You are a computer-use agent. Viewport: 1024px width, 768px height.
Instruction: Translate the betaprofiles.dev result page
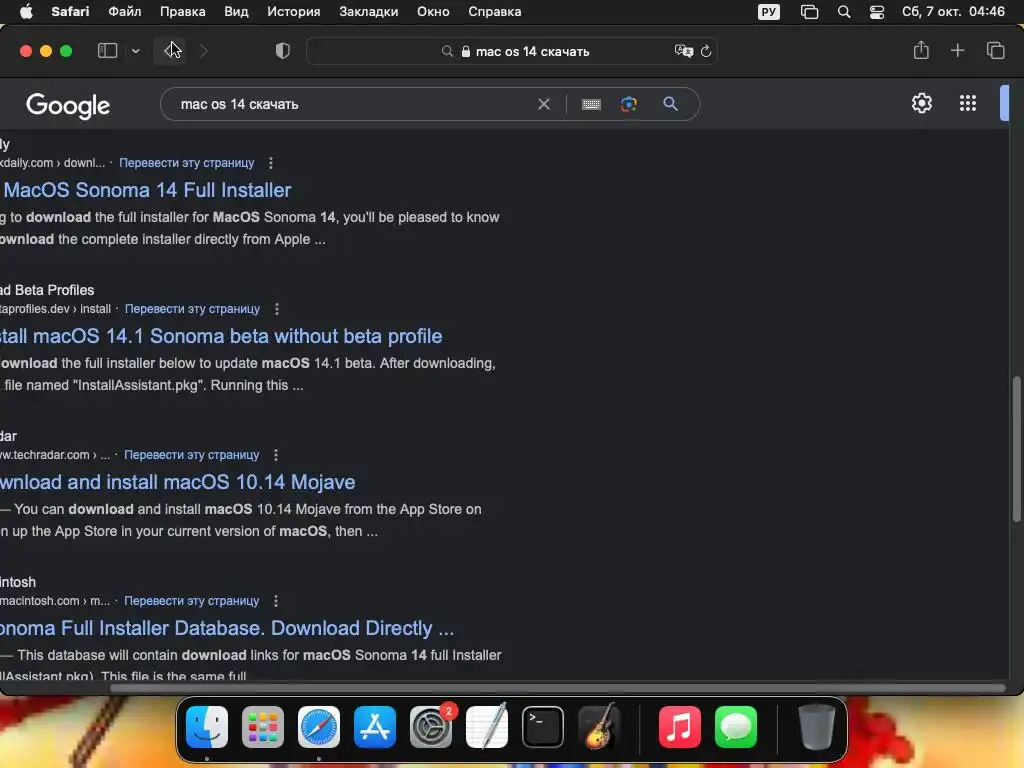(x=192, y=309)
